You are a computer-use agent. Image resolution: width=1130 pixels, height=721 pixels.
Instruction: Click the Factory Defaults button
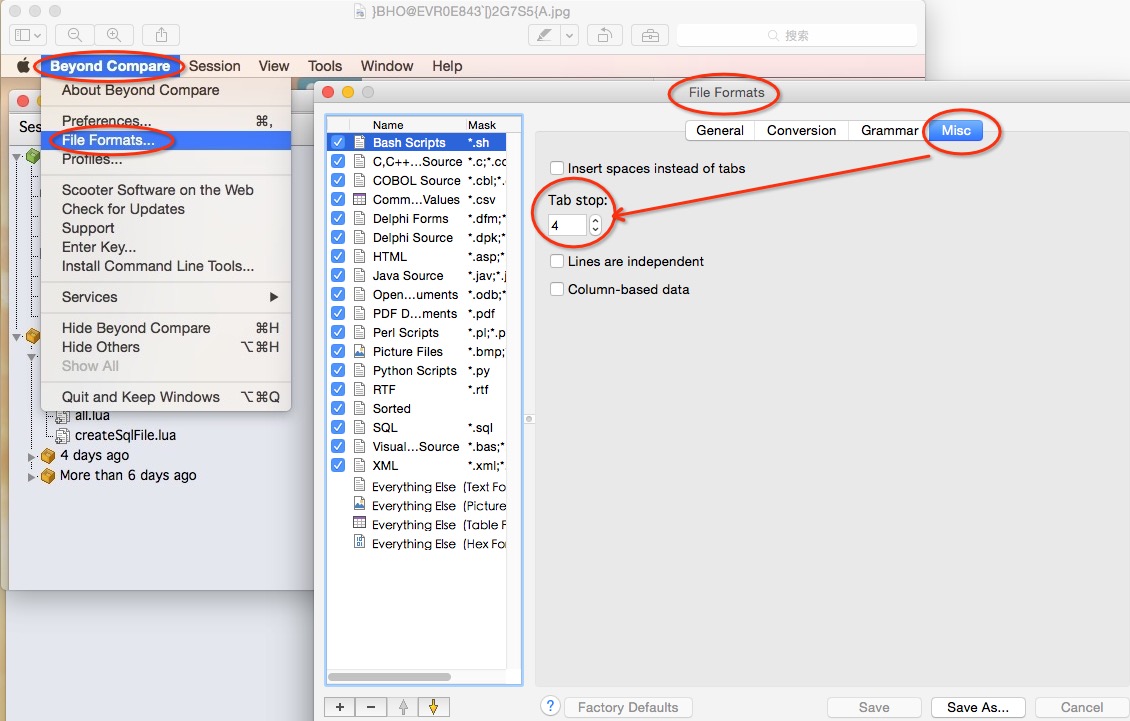click(x=628, y=707)
